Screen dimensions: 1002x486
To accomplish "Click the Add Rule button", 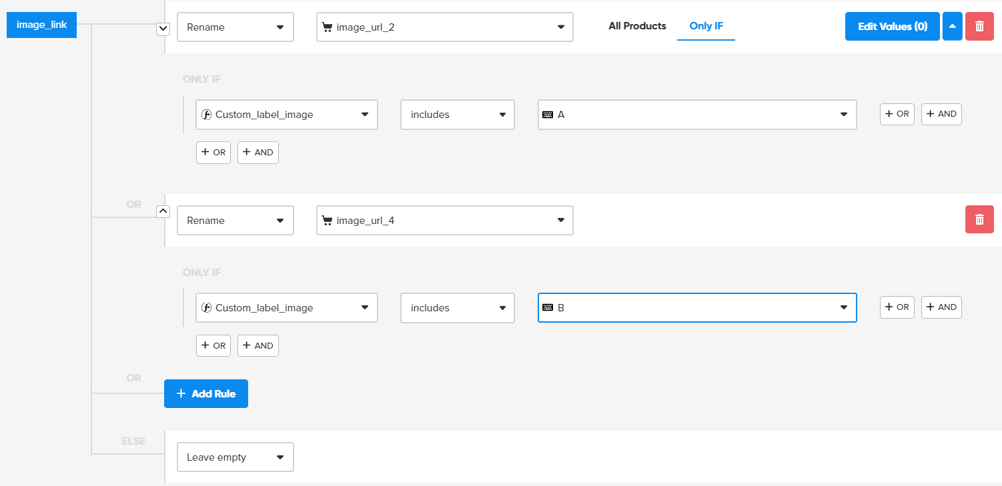I will [206, 394].
